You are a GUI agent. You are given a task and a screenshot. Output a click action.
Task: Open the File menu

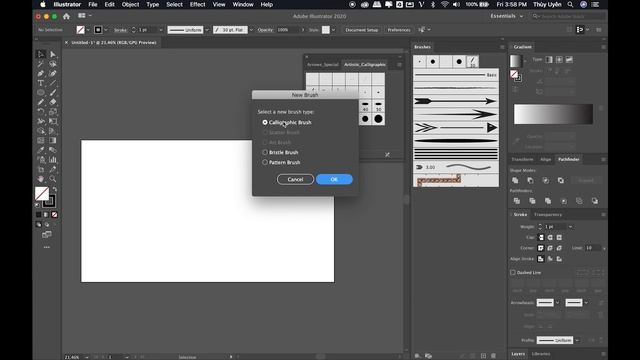click(93, 4)
